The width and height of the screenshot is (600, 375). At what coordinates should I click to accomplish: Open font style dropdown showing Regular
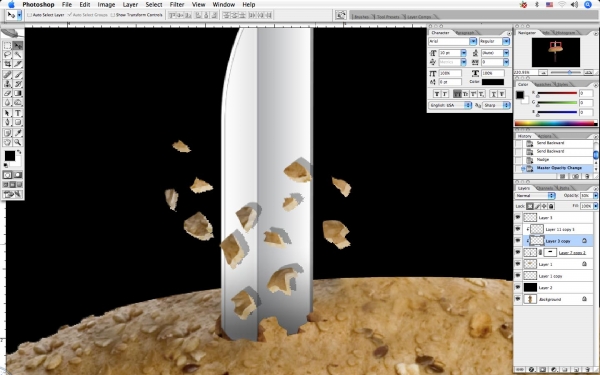pos(506,41)
